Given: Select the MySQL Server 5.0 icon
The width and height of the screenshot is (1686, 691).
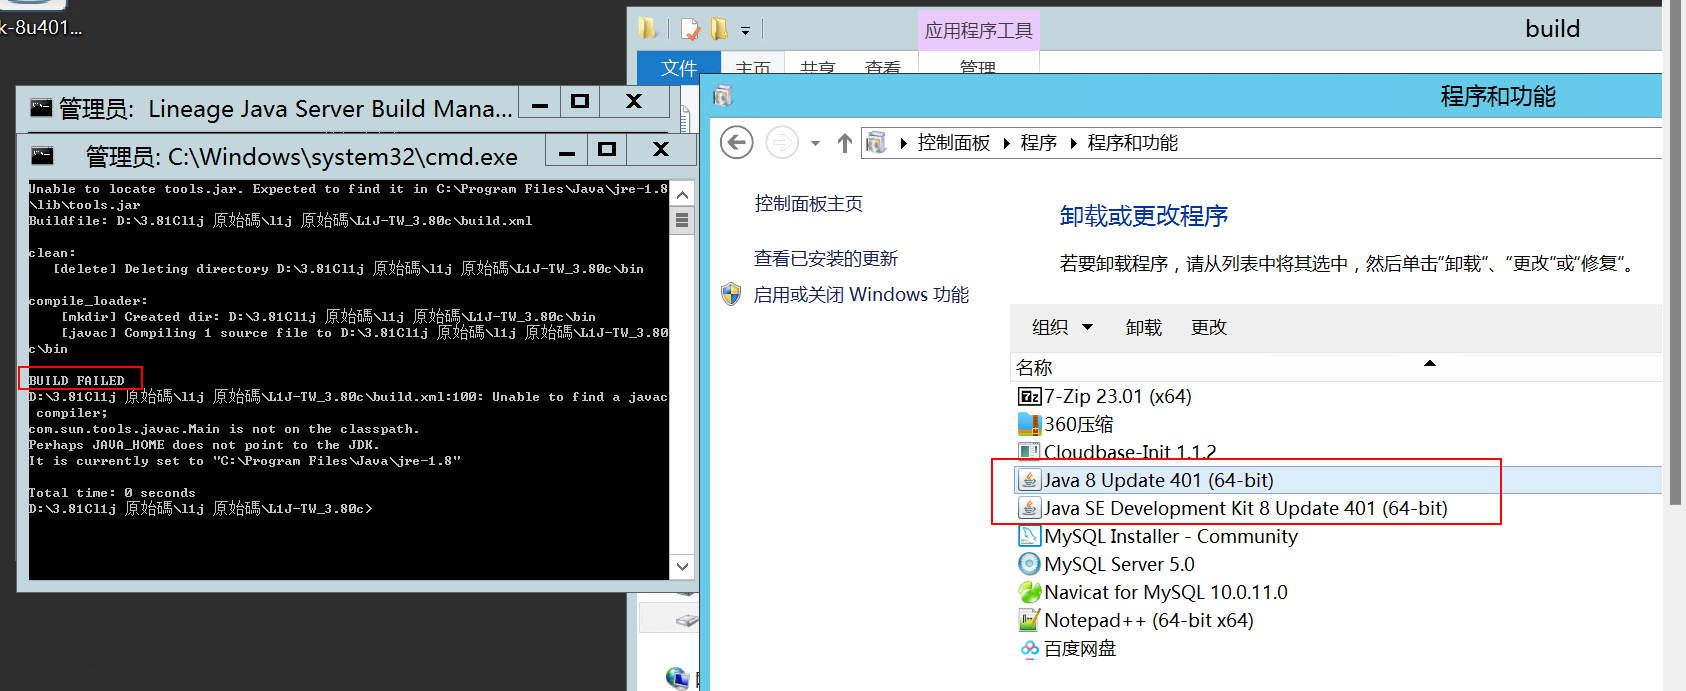Looking at the screenshot, I should click(1029, 565).
